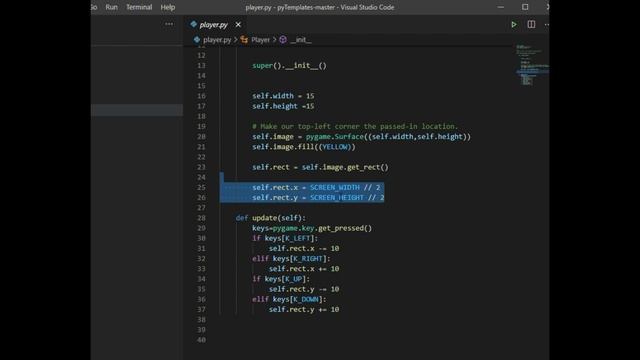Click the self.rect.x -= 10 line
Image resolution: width=640 pixels, height=360 pixels.
[x=304, y=249]
